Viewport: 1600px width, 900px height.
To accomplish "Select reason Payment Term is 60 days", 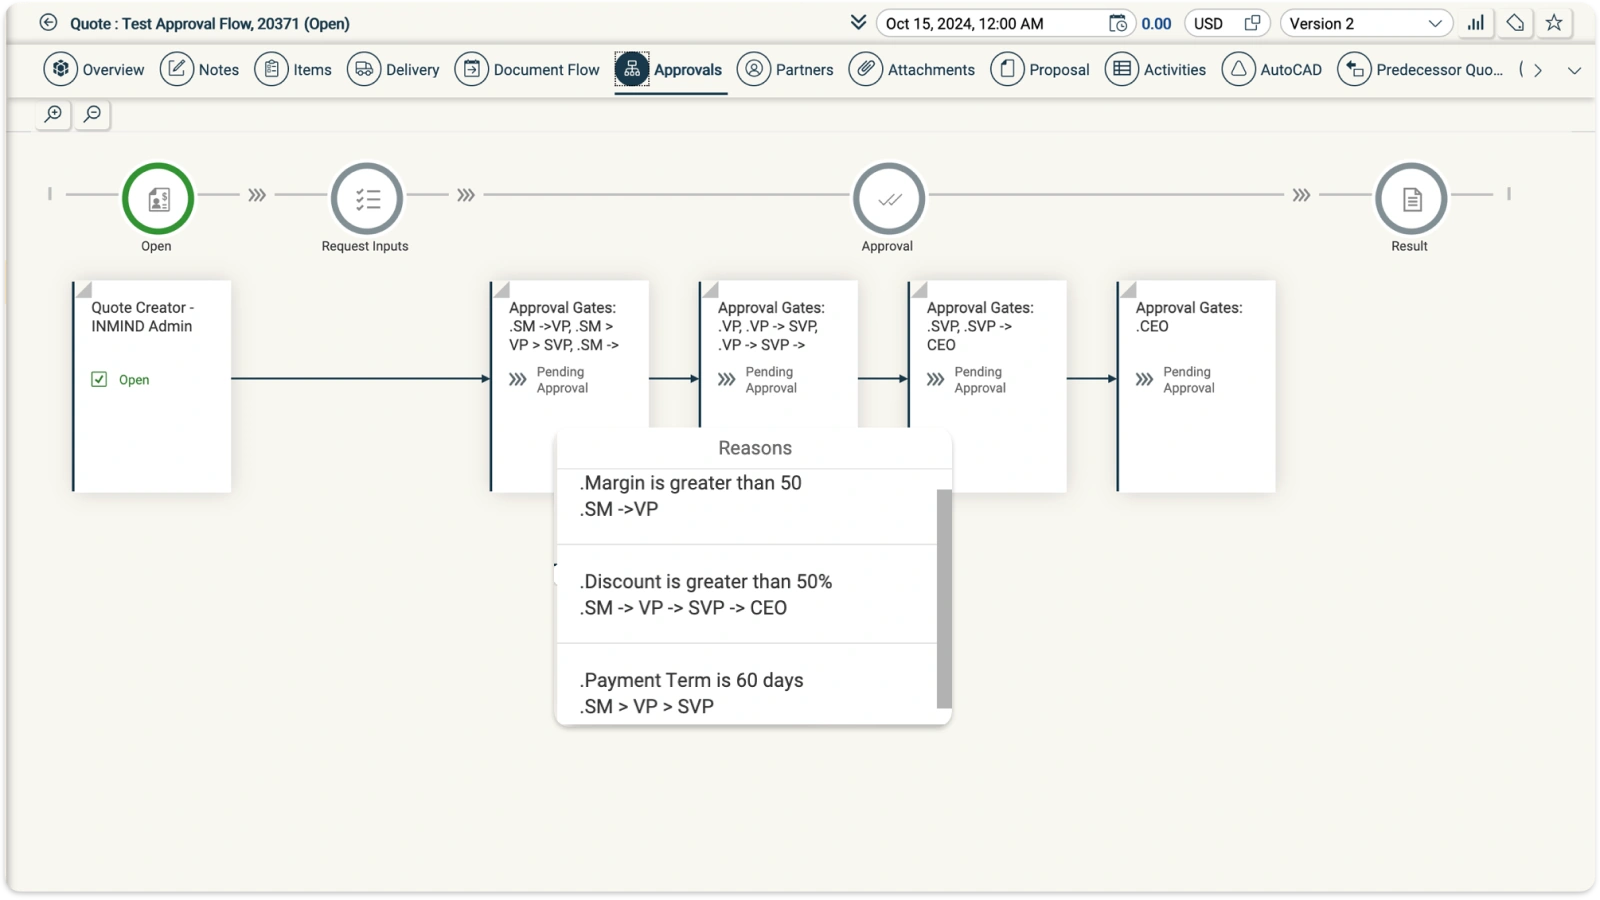I will tap(746, 684).
